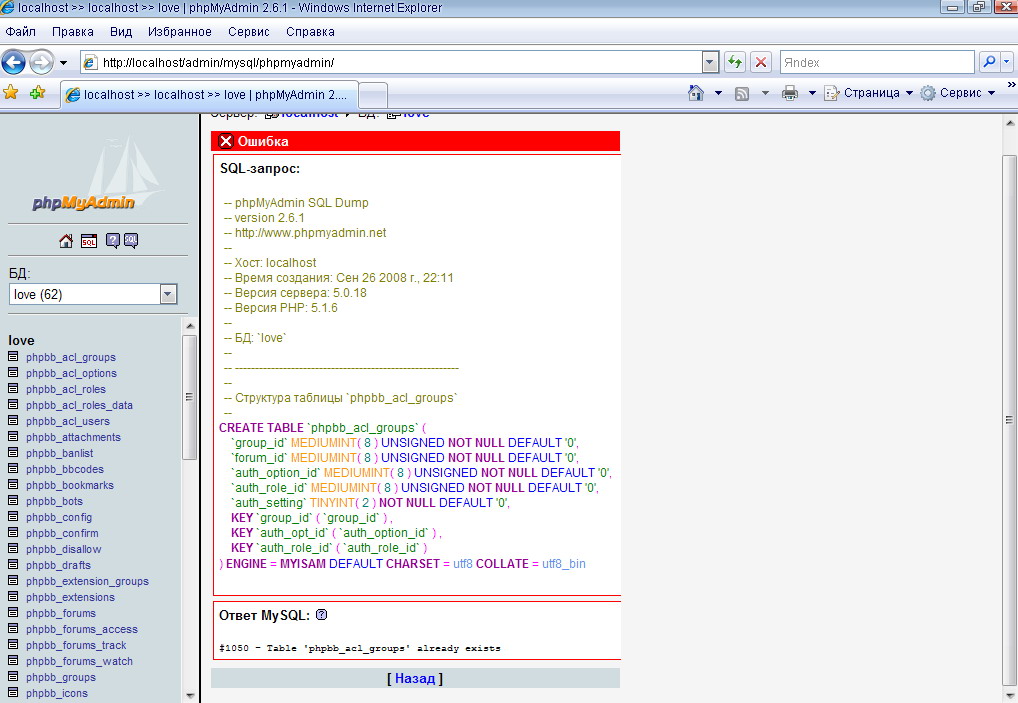Open phpMyAdmin documentation help icon

pyautogui.click(x=112, y=241)
